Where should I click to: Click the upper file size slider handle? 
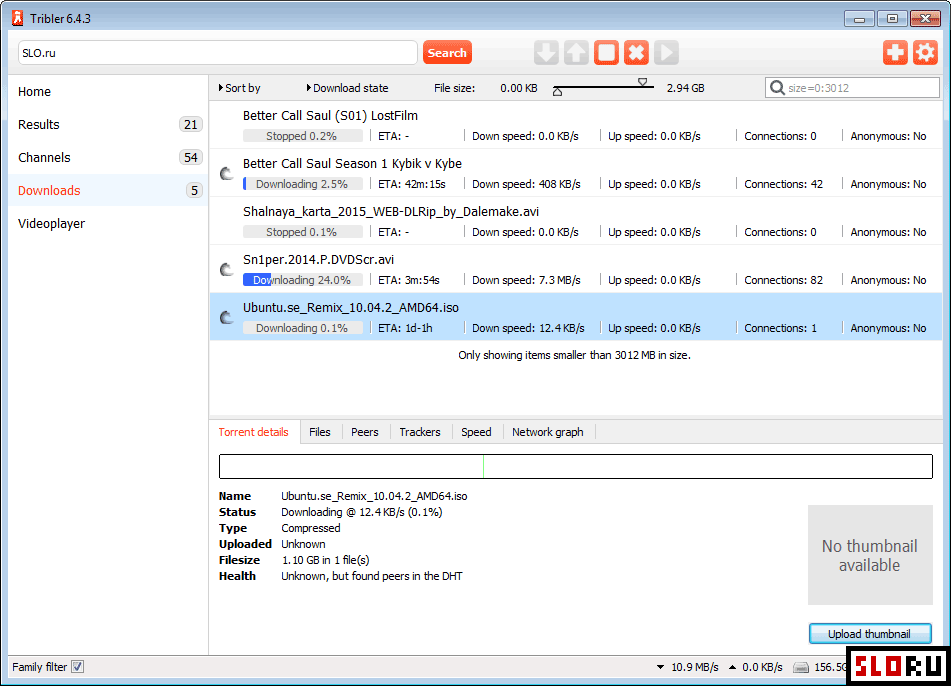(x=642, y=82)
